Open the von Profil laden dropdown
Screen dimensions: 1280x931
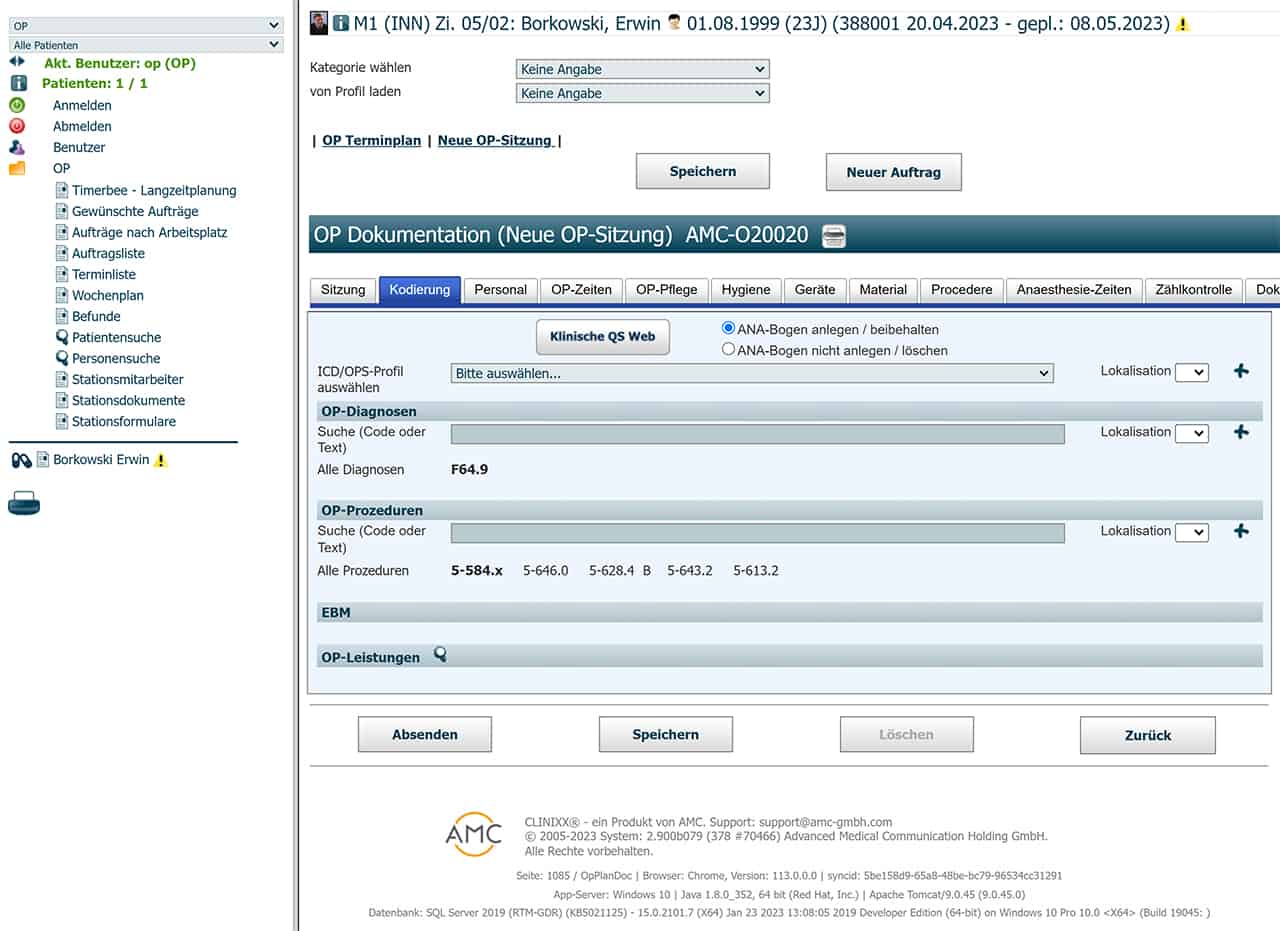(642, 93)
